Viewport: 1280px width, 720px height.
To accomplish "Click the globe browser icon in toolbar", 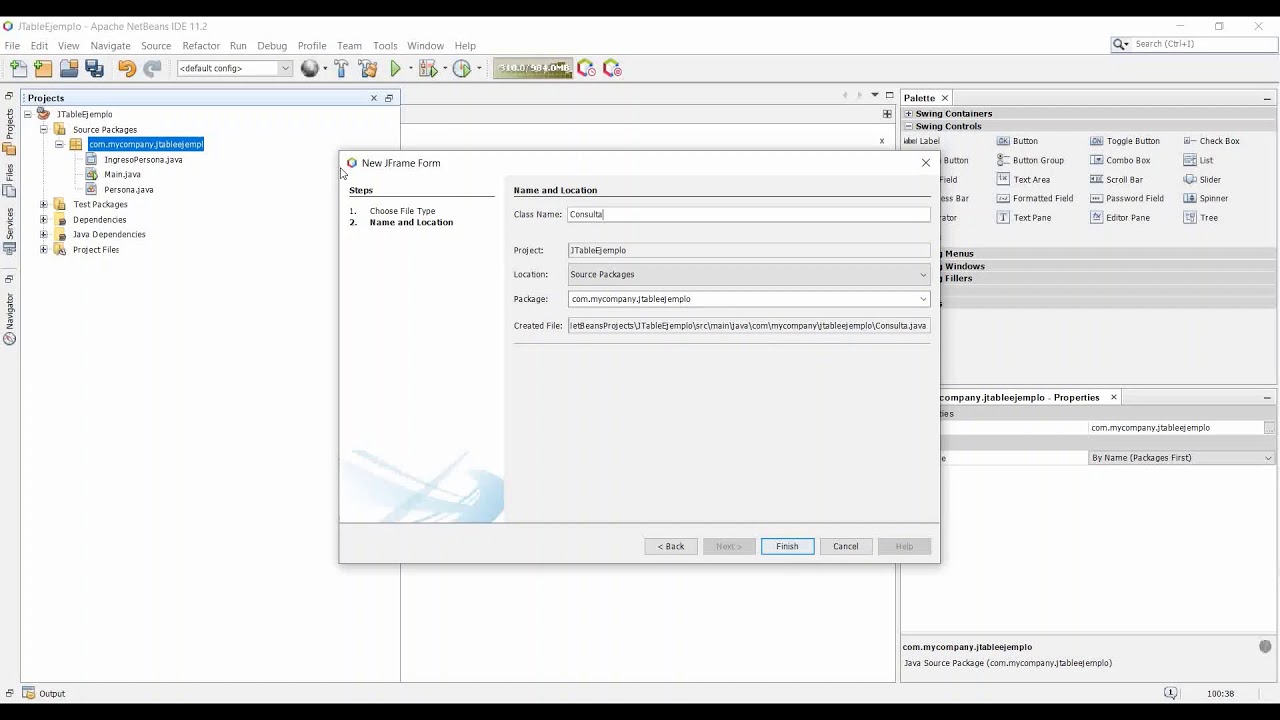I will [310, 68].
